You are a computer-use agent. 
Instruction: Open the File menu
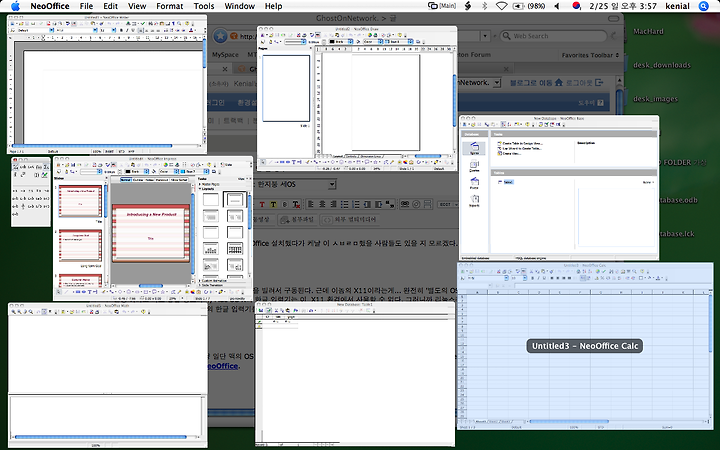pos(86,6)
